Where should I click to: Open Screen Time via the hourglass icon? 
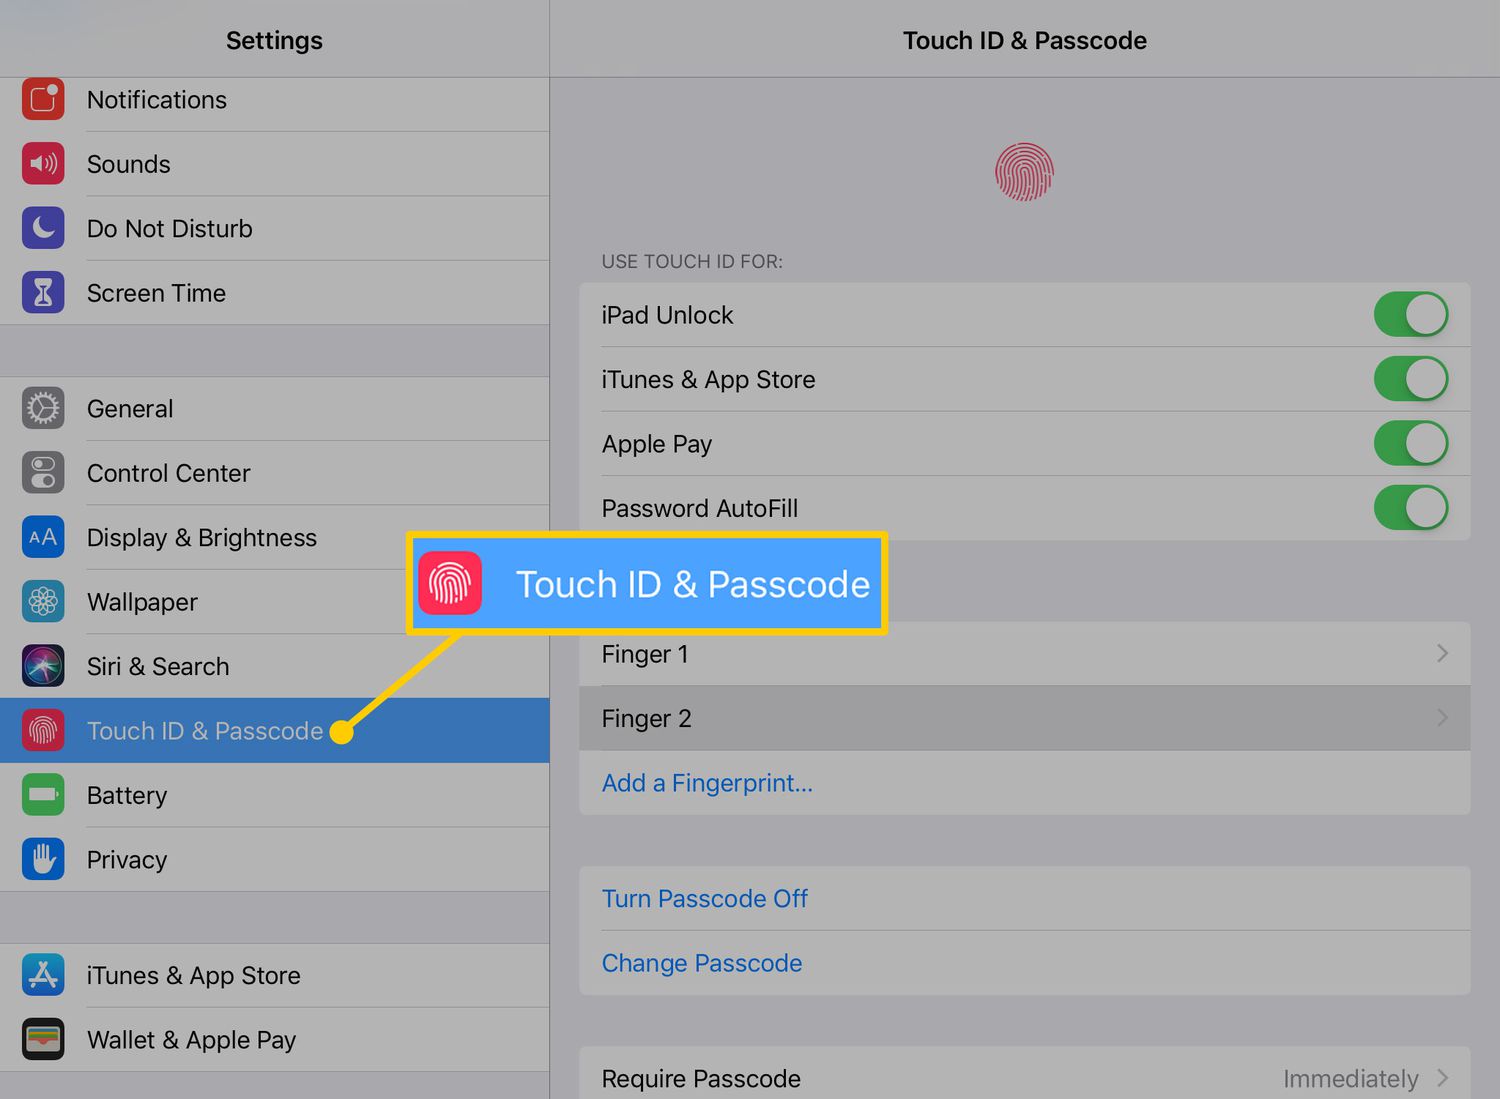pos(43,292)
